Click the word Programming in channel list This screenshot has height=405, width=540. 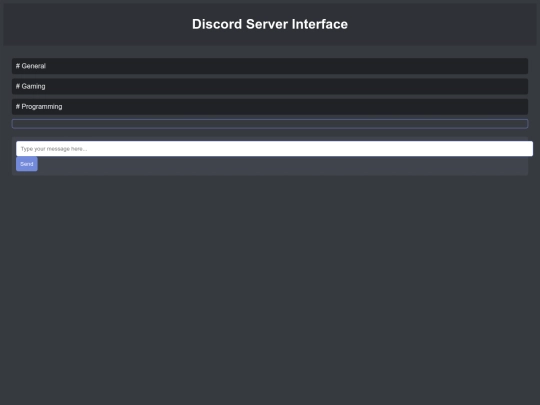tap(42, 106)
